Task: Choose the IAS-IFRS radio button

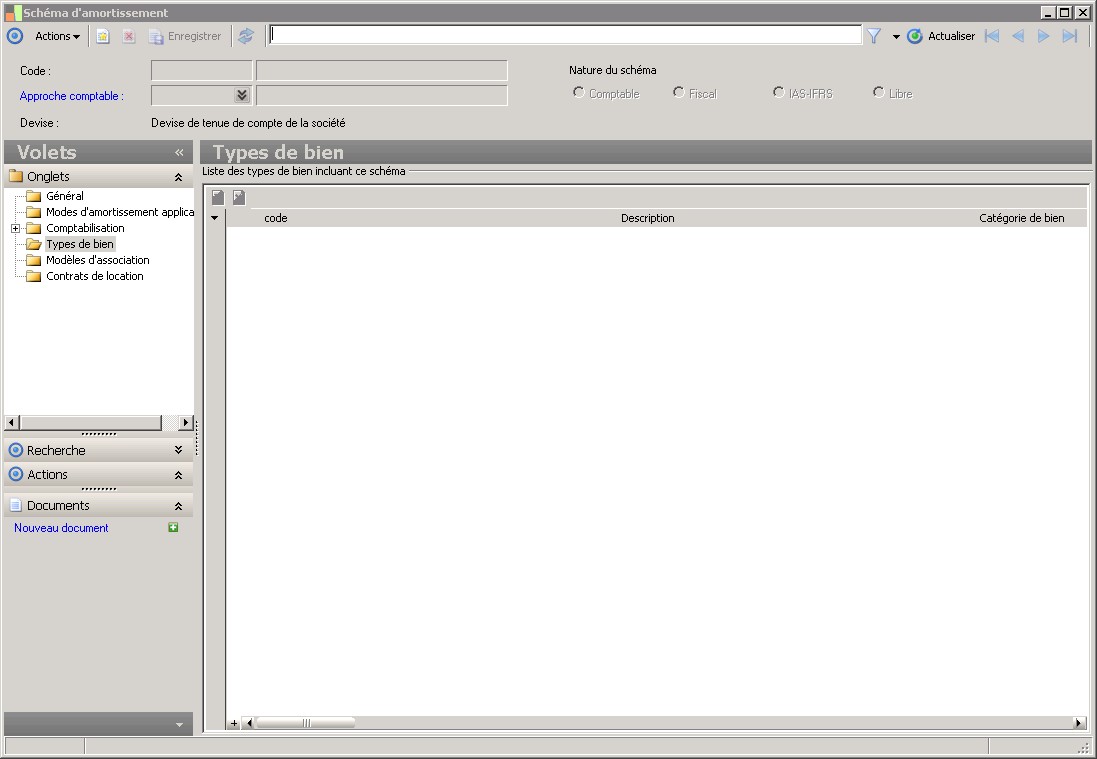Action: 779,93
